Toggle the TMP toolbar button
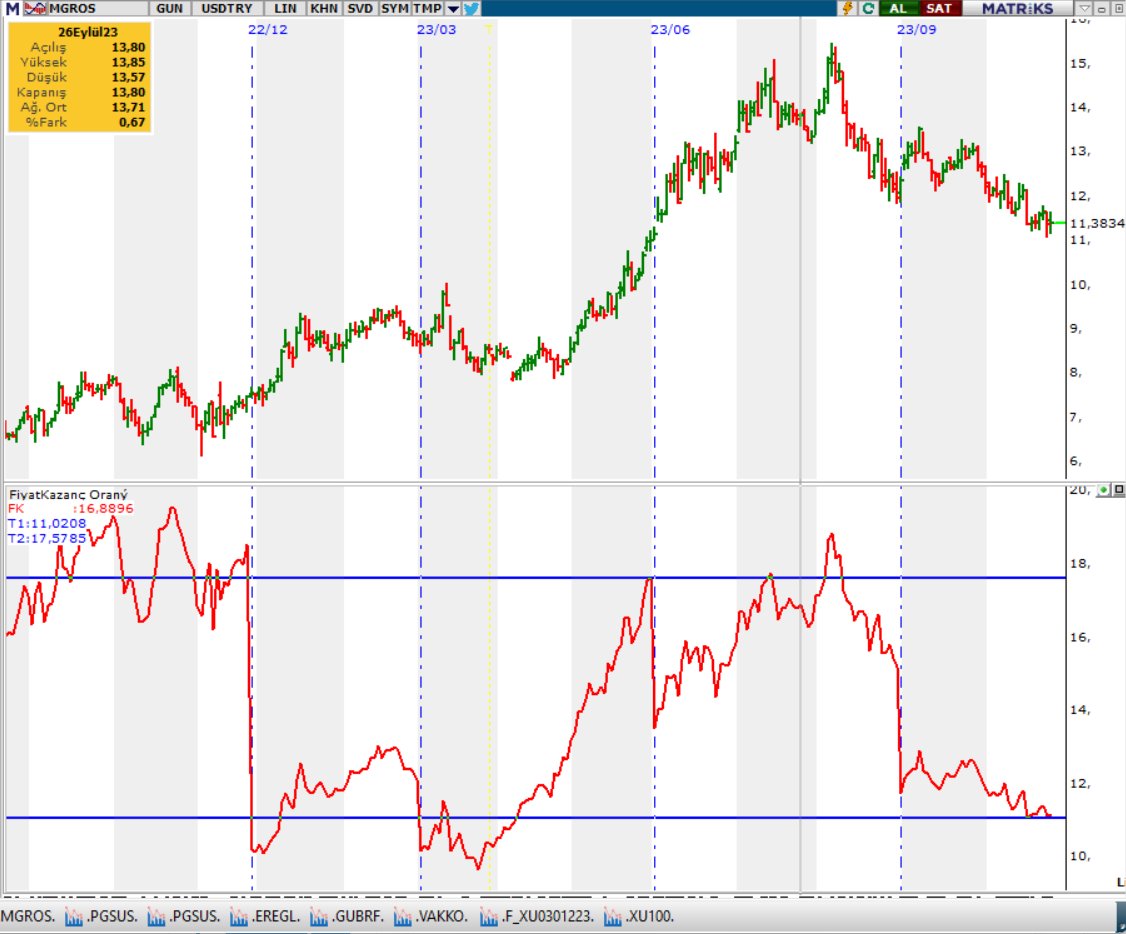Screen dimensions: 1126x934 coord(428,9)
